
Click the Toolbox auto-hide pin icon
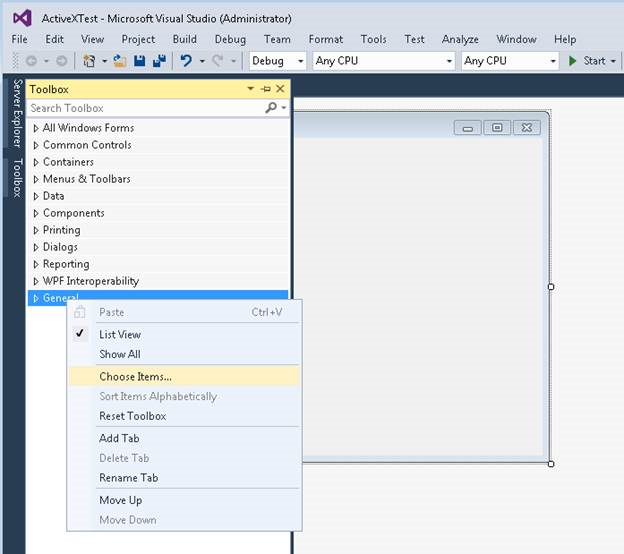click(265, 89)
